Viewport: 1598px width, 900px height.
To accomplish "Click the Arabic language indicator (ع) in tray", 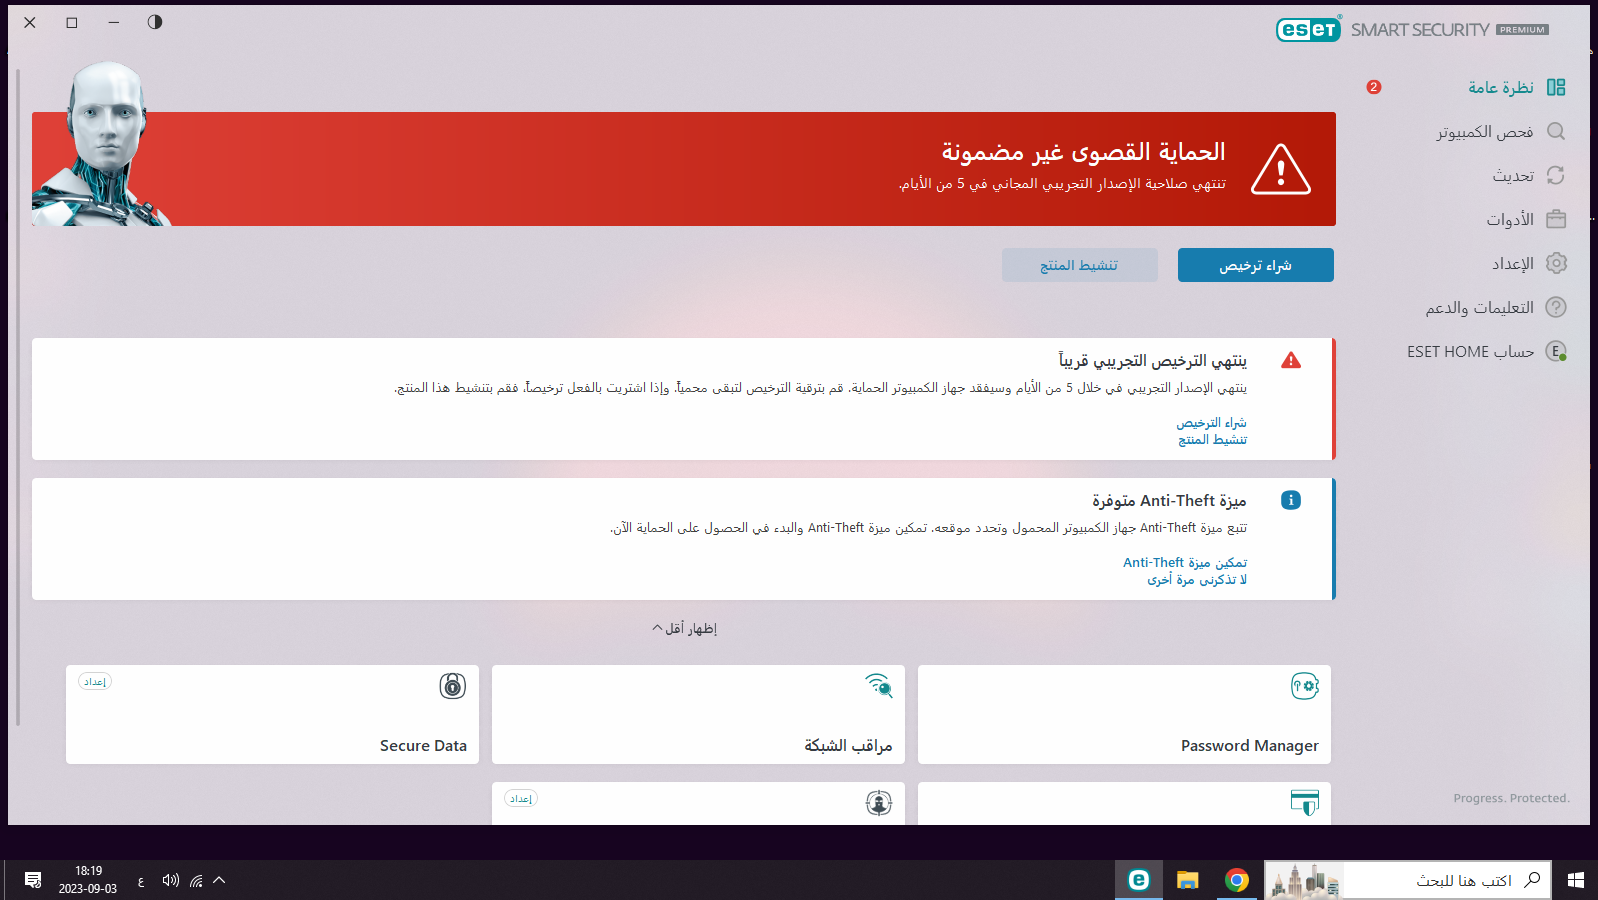I will coord(141,881).
